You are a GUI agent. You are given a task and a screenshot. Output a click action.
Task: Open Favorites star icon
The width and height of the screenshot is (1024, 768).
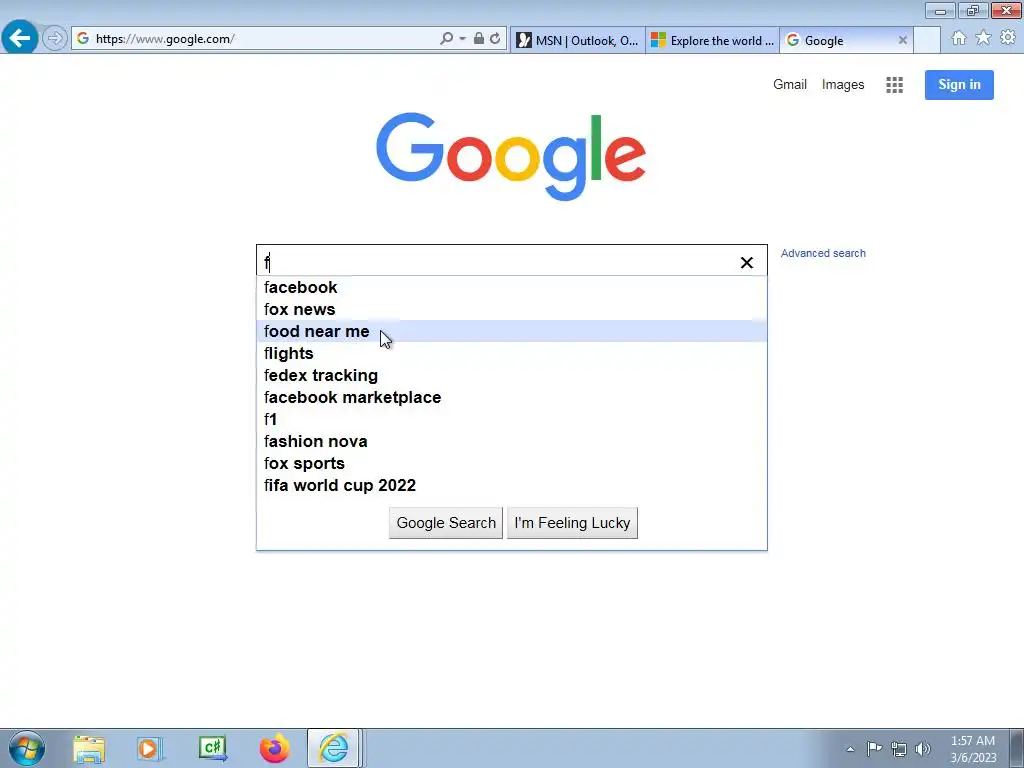coord(983,38)
